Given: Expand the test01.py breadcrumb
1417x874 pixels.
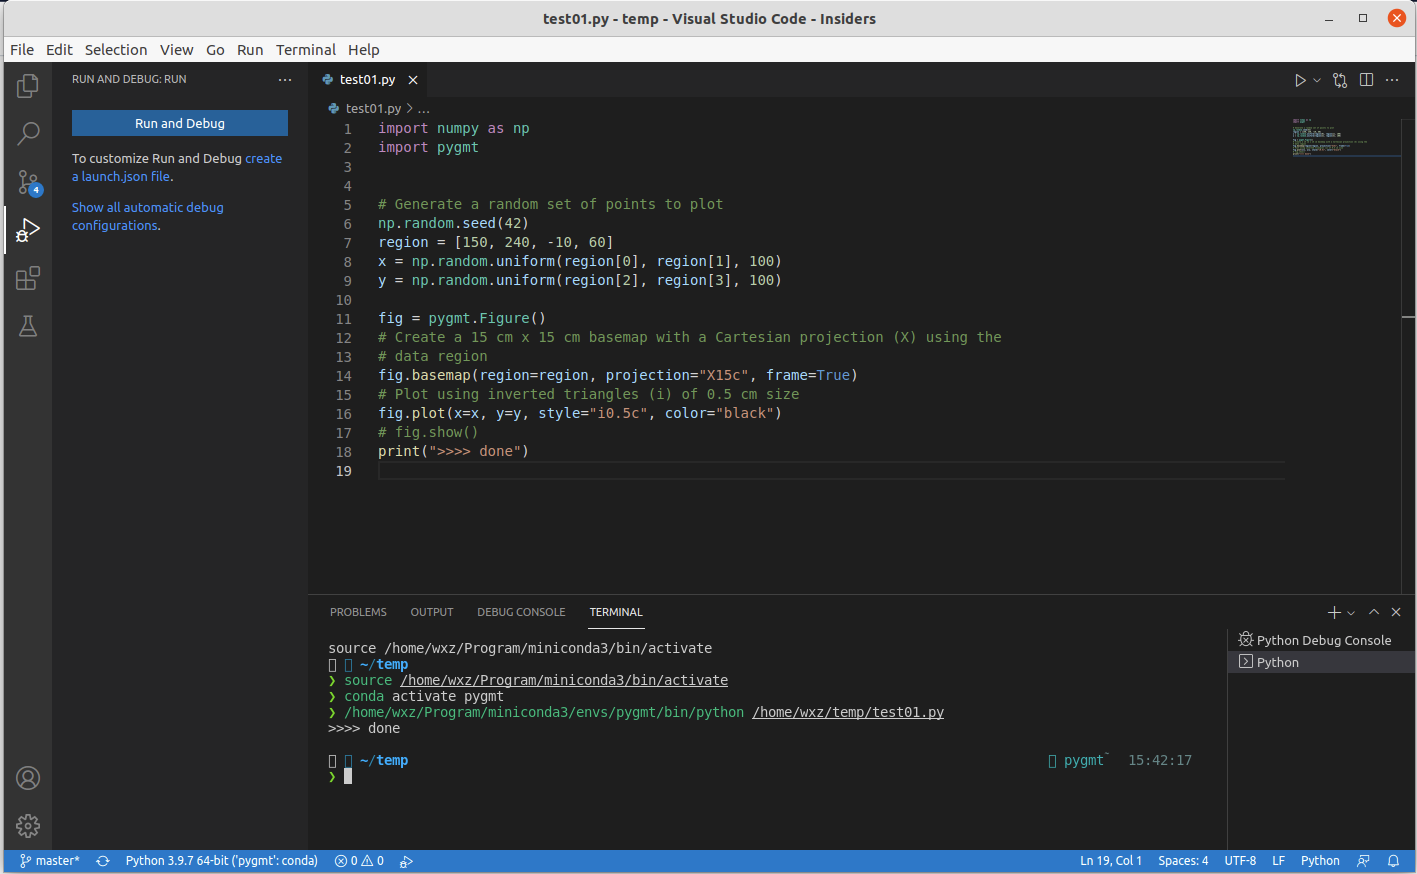Looking at the screenshot, I should pos(422,108).
